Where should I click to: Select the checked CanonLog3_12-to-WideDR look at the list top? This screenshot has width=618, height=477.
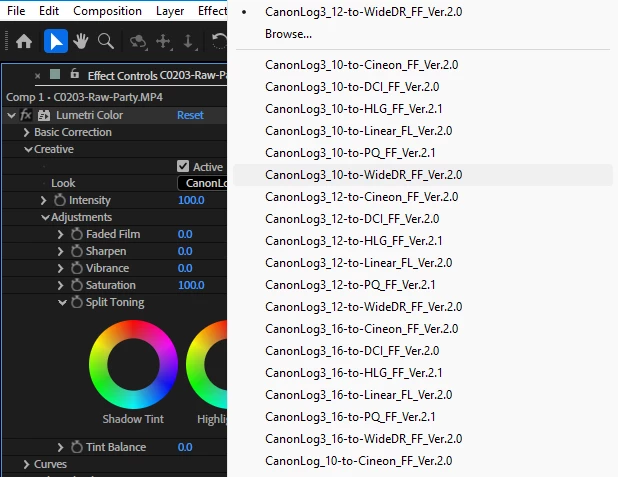423,12
